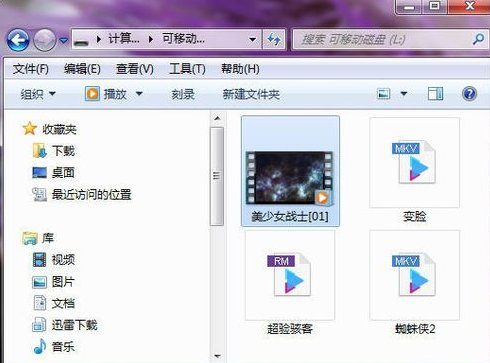Viewport: 490px width, 363px height.
Task: Expand arrow after 计算... breadcrumb
Action: 151,40
